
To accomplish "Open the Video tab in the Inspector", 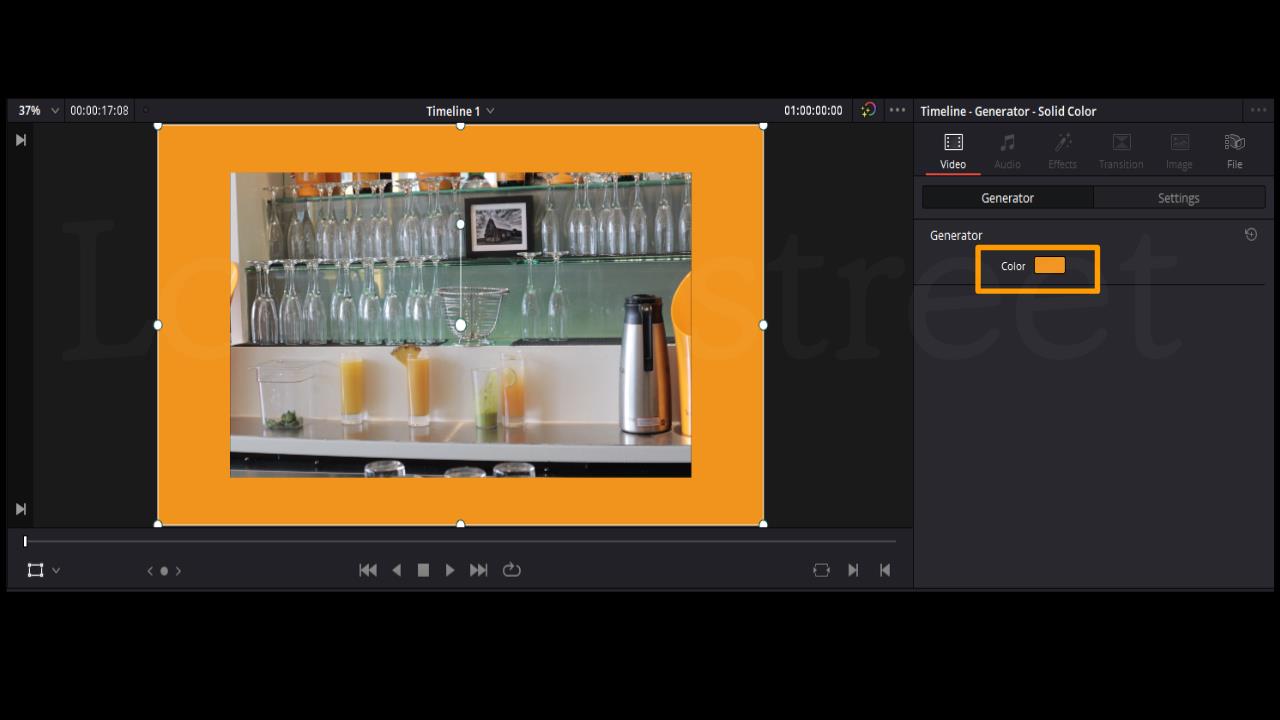I will [953, 151].
